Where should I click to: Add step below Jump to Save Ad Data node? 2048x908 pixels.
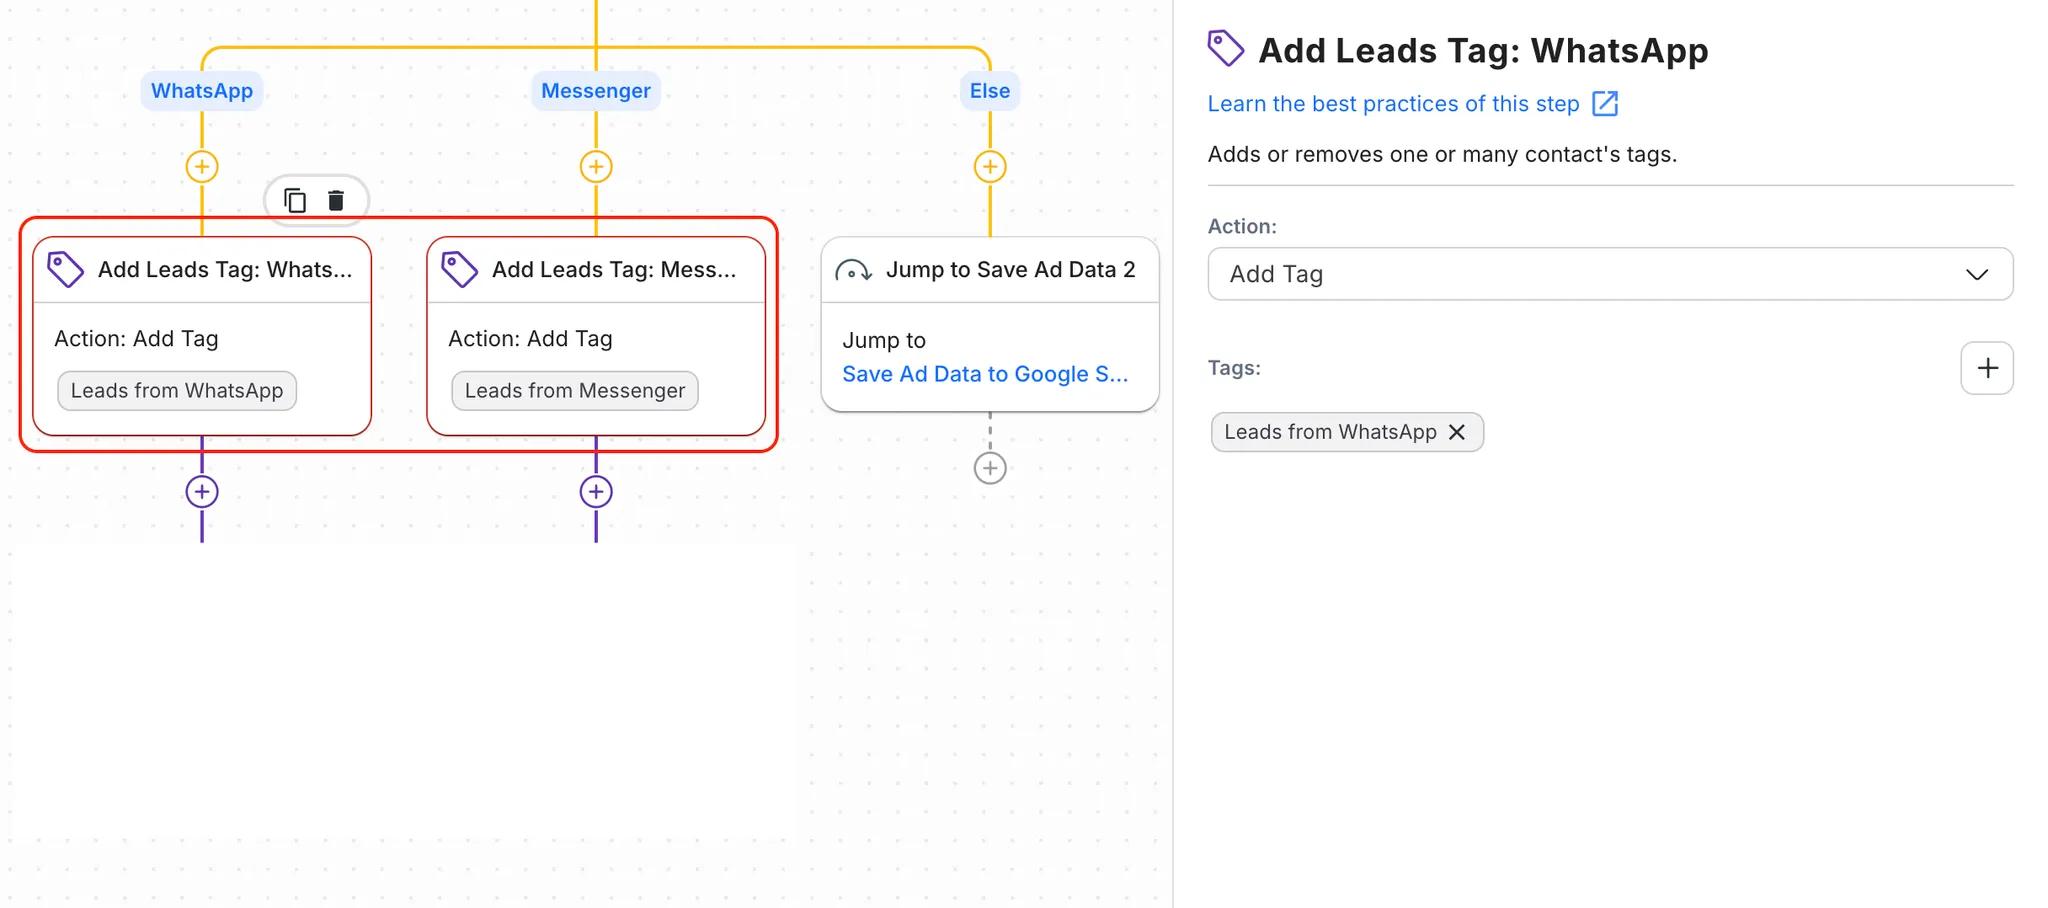(990, 468)
